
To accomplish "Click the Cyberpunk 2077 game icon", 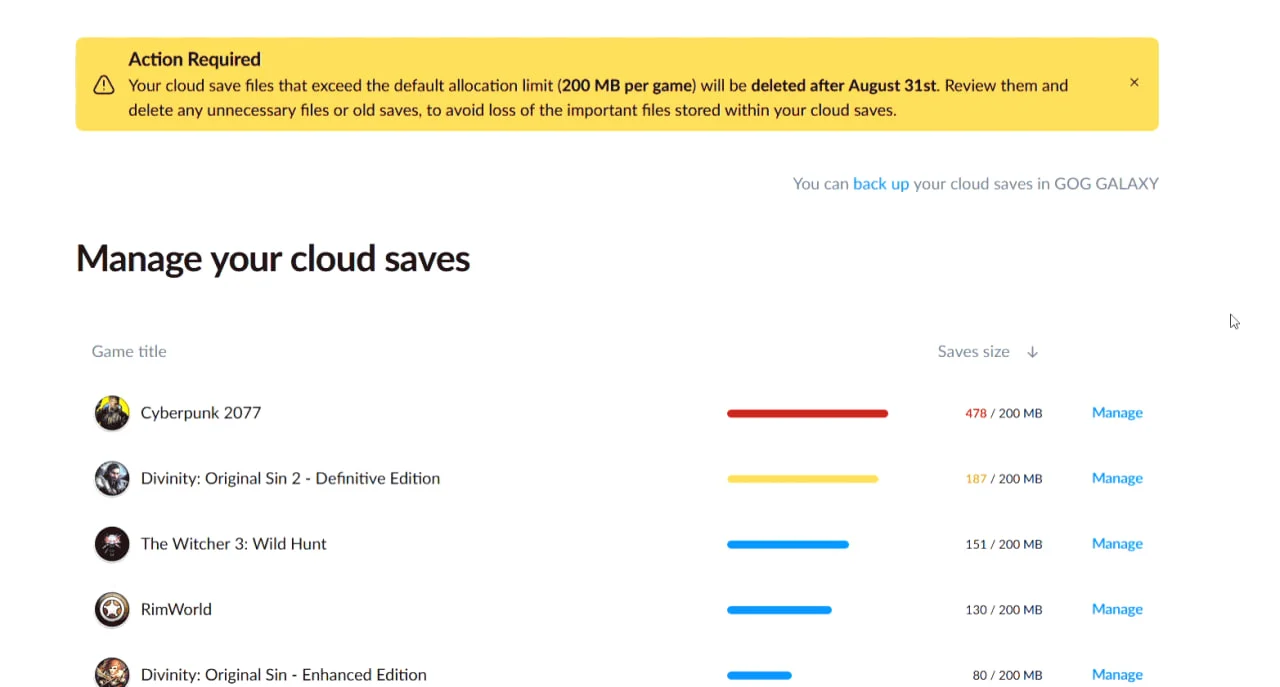I will (112, 413).
